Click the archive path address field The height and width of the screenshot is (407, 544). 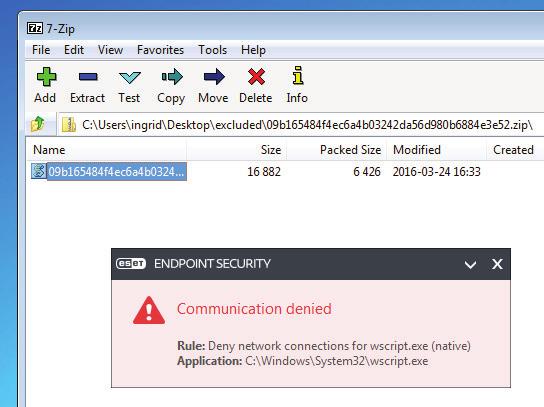pos(300,125)
